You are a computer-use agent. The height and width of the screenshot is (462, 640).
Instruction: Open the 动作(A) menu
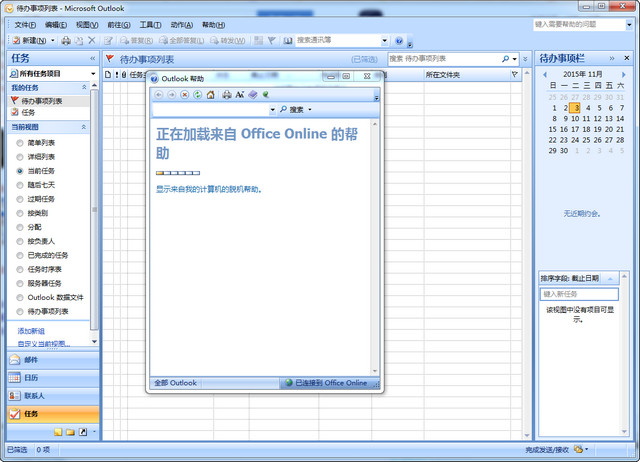(182, 25)
